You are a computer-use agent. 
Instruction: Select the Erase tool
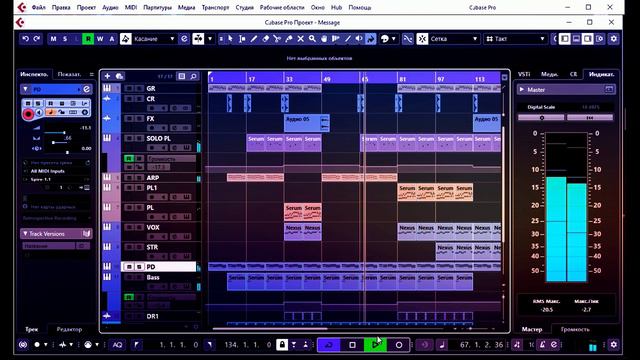tap(265, 39)
